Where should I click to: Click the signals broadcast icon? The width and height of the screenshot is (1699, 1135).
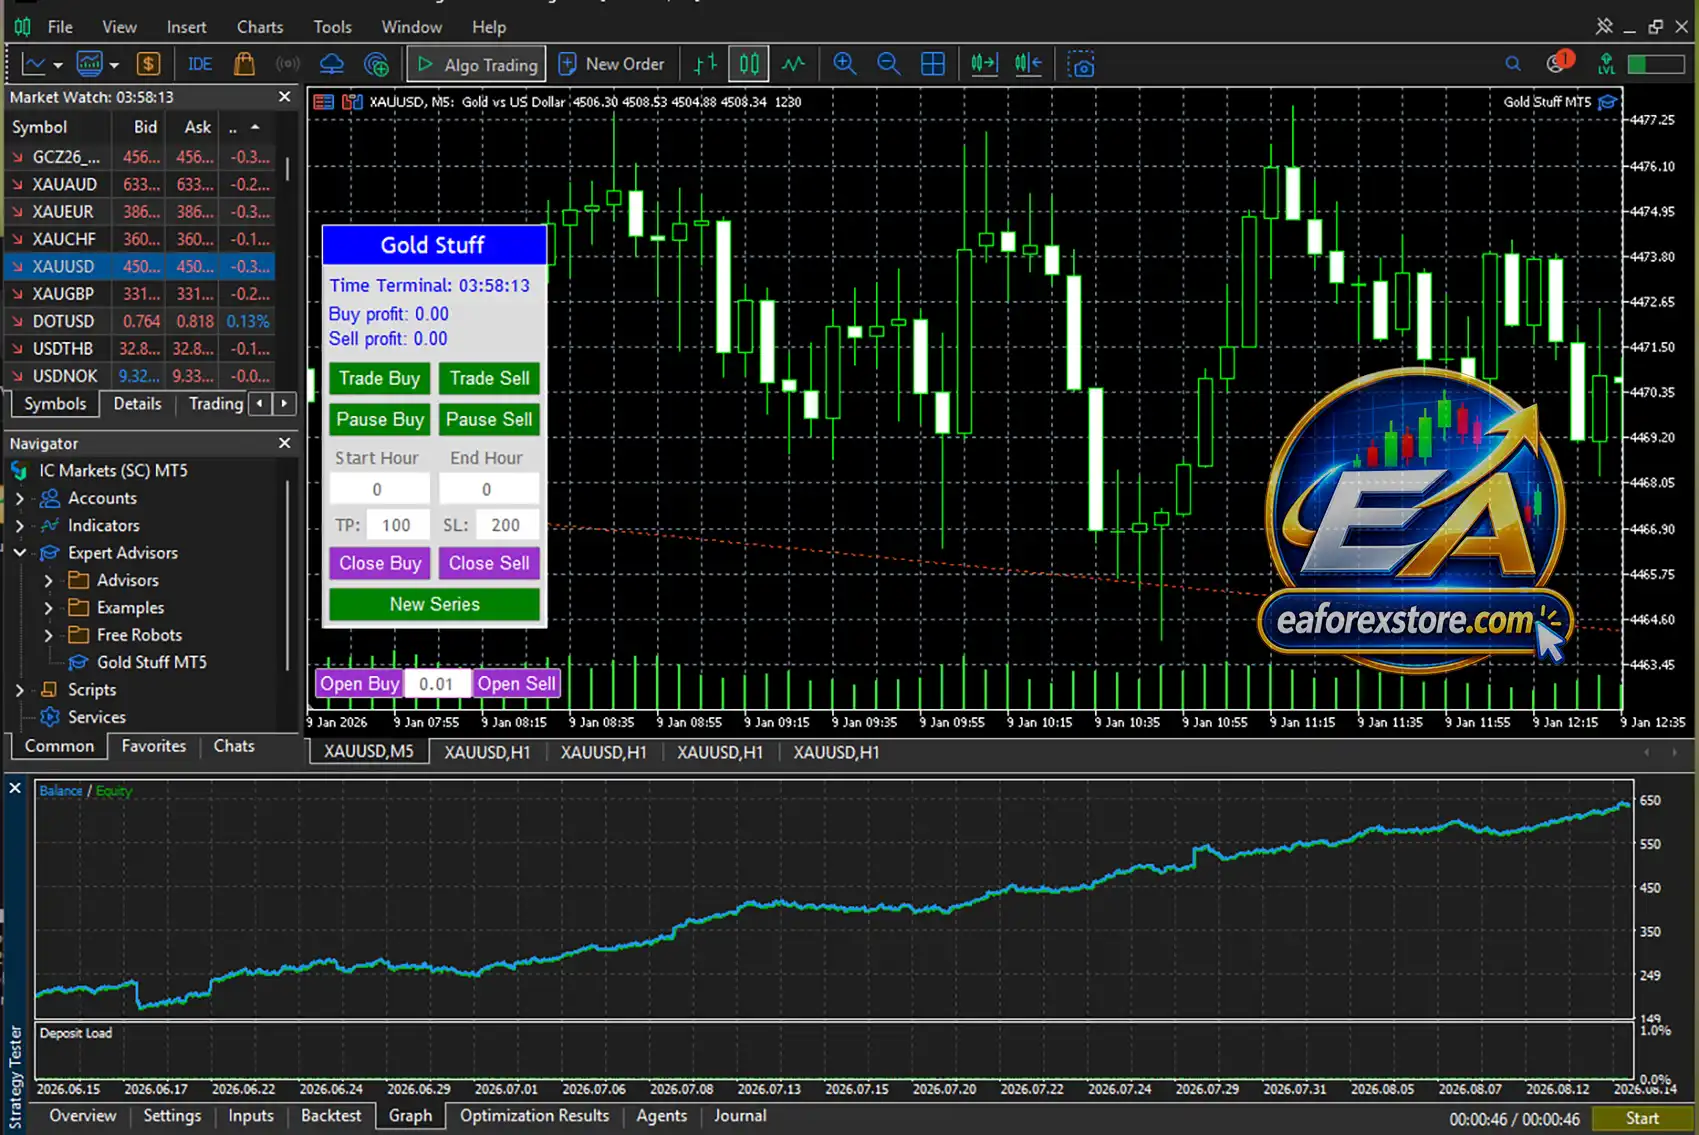288,65
